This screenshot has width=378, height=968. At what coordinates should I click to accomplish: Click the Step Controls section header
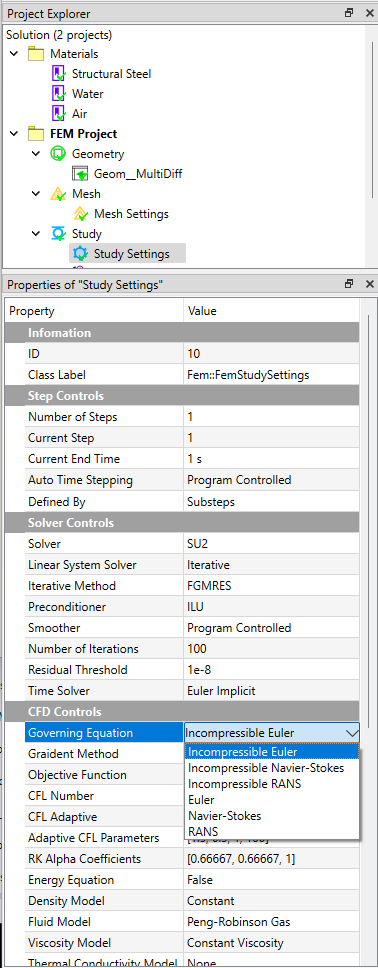pyautogui.click(x=182, y=396)
